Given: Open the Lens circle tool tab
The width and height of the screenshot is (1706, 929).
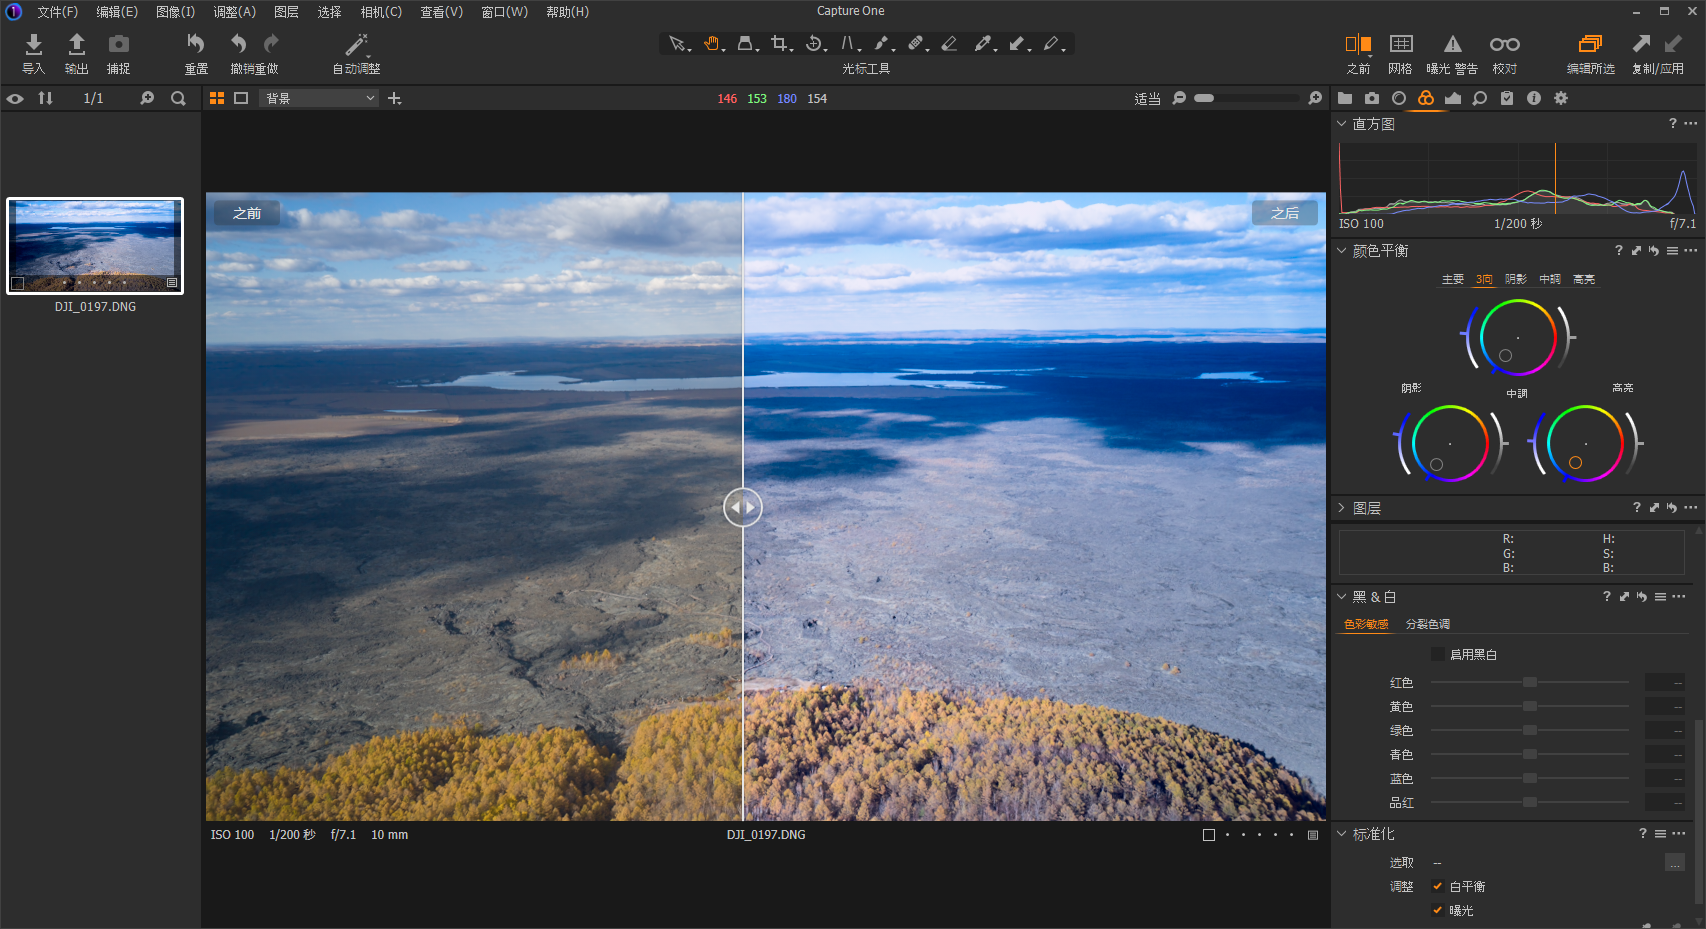Looking at the screenshot, I should (1399, 98).
